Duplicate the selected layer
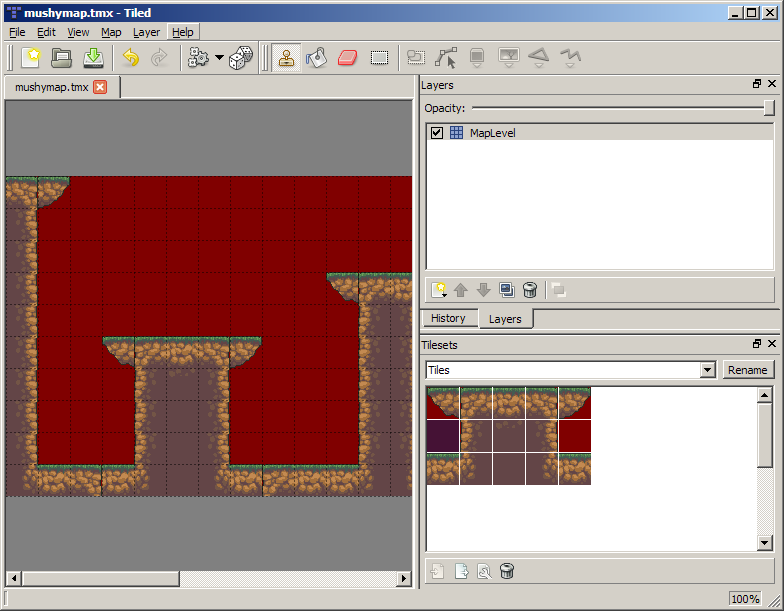The width and height of the screenshot is (784, 611). pos(506,290)
